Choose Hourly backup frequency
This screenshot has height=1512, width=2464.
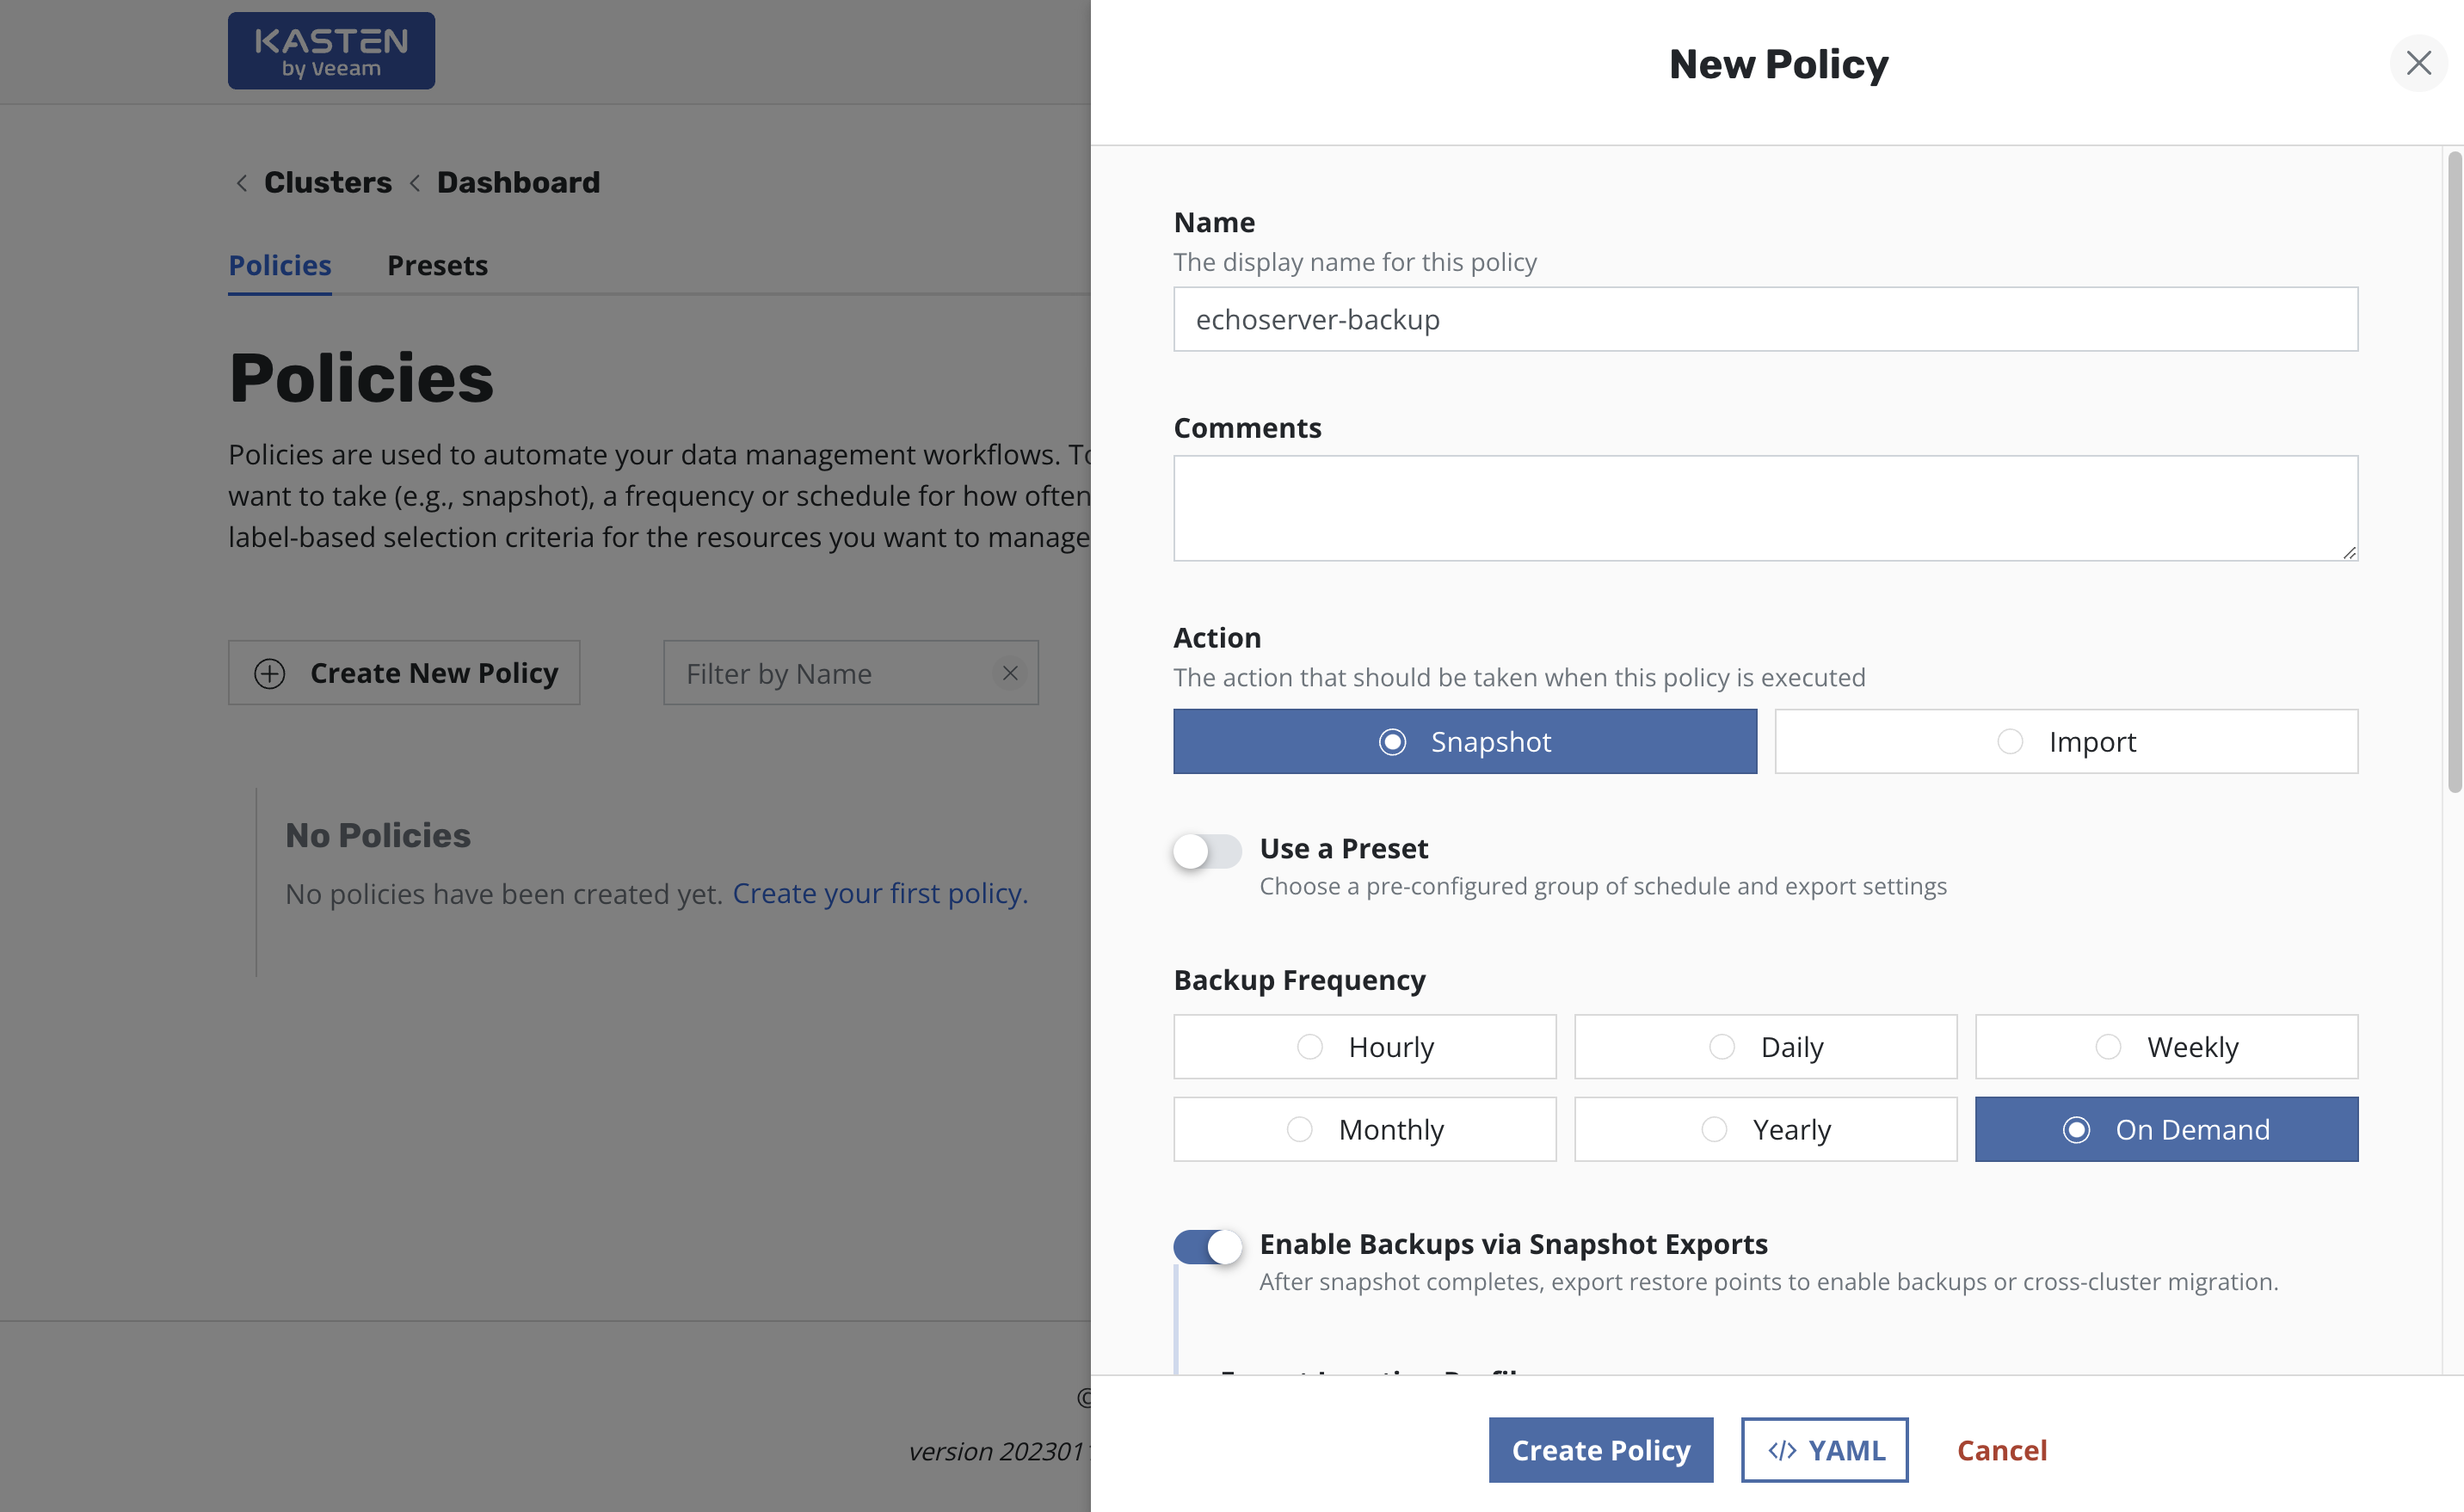pyautogui.click(x=1364, y=1047)
